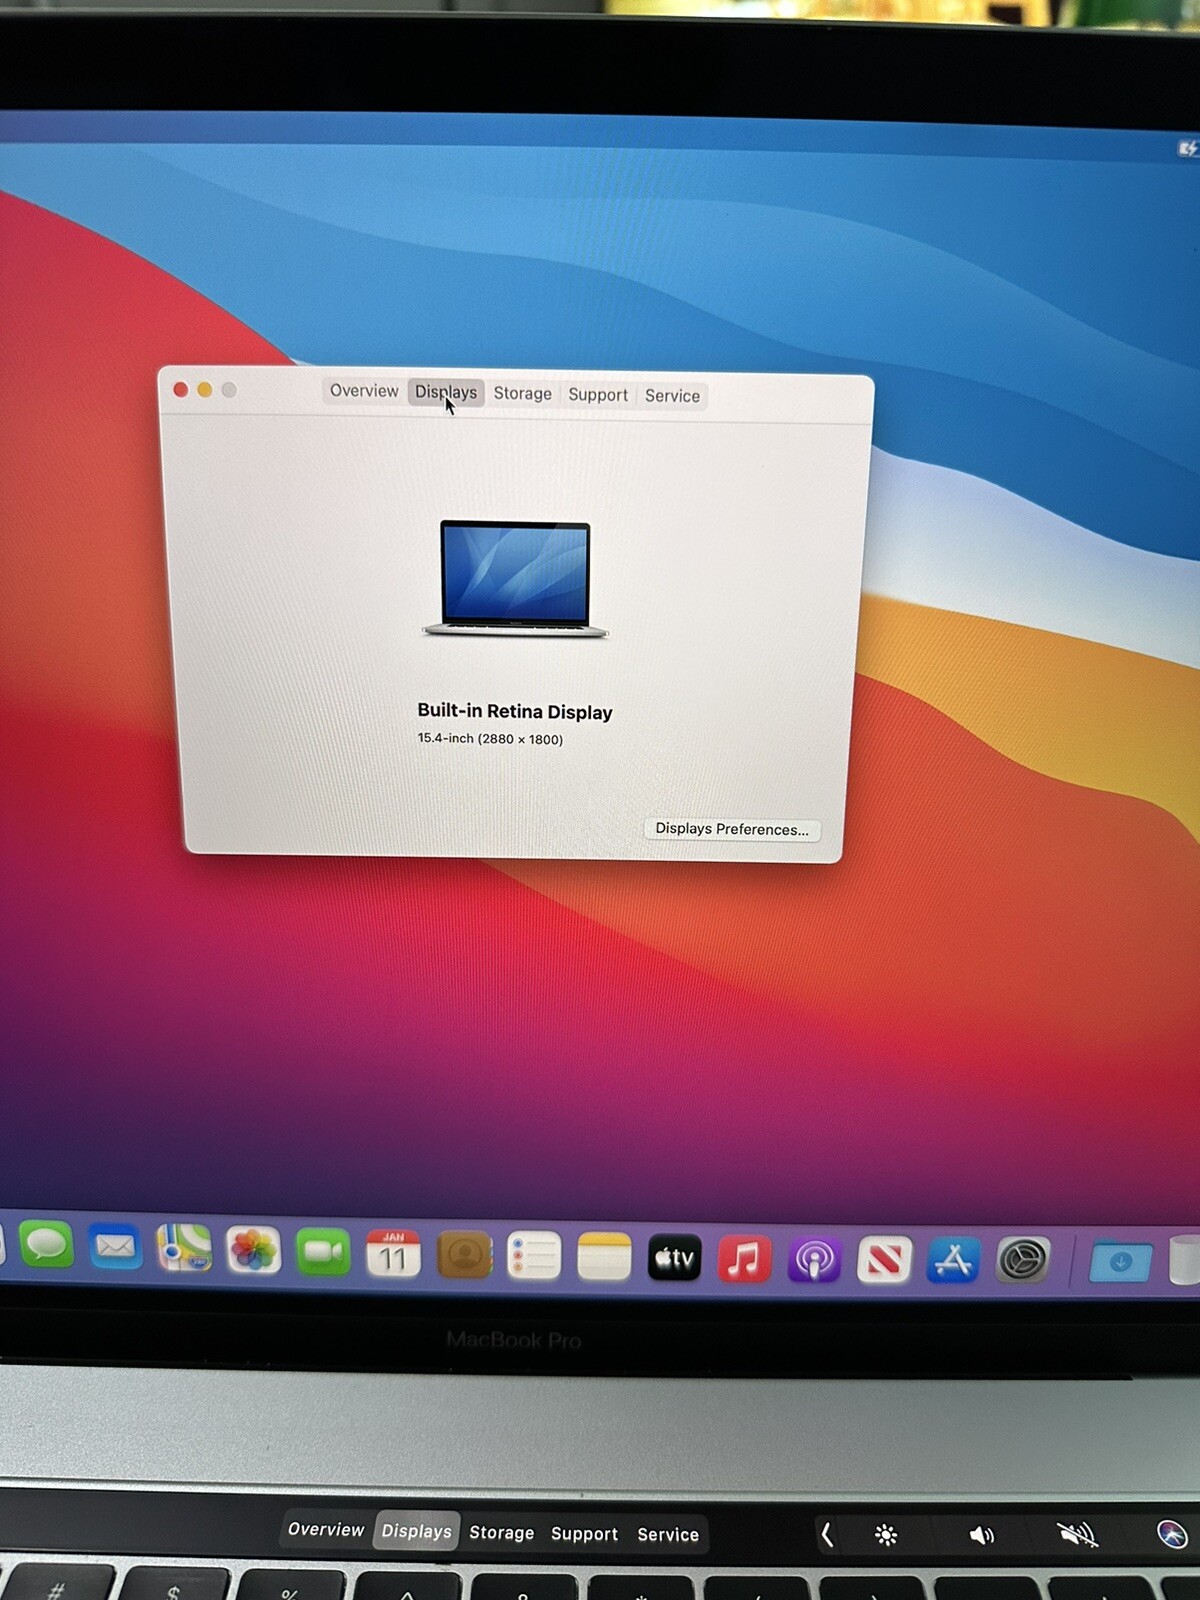
Task: Launch Apple TV app from Dock
Action: point(675,1258)
